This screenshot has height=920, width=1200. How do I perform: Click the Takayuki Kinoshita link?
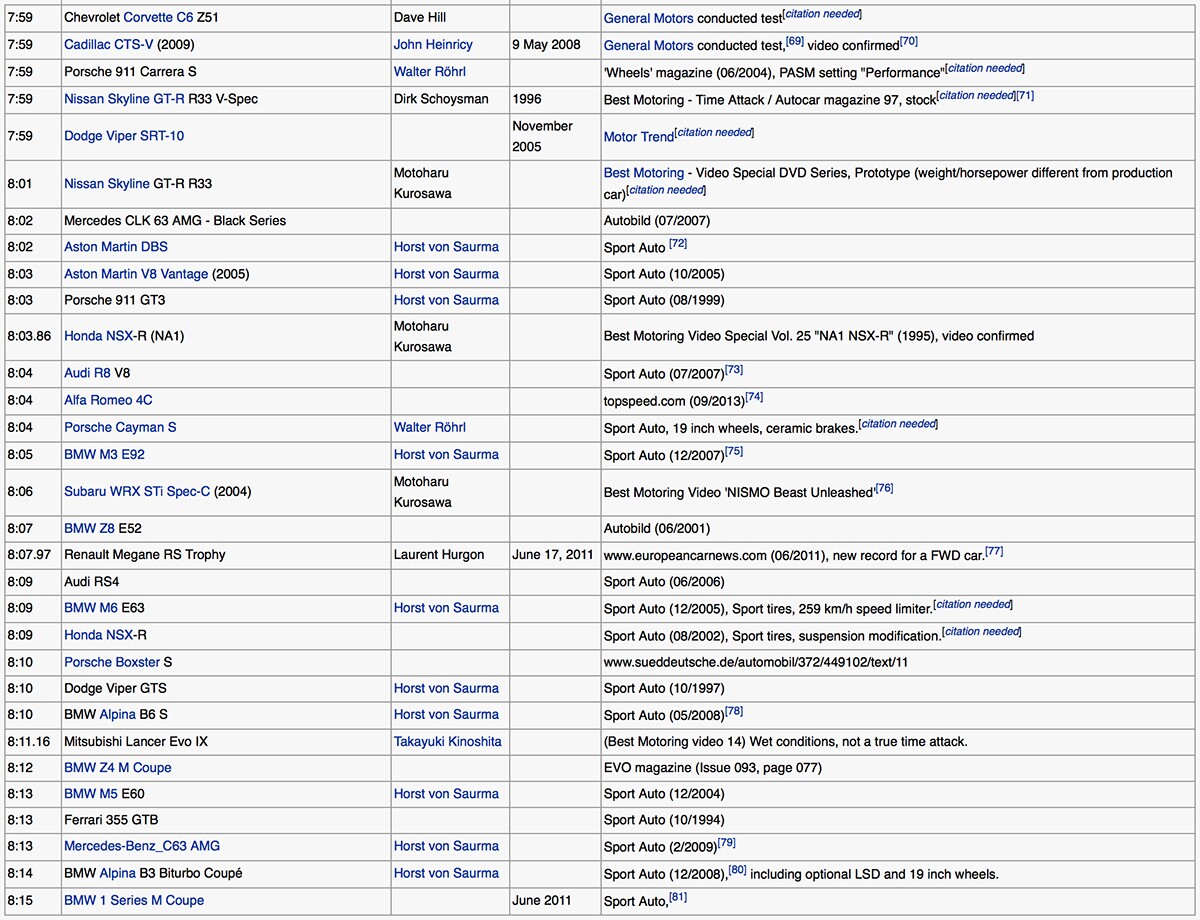point(447,741)
